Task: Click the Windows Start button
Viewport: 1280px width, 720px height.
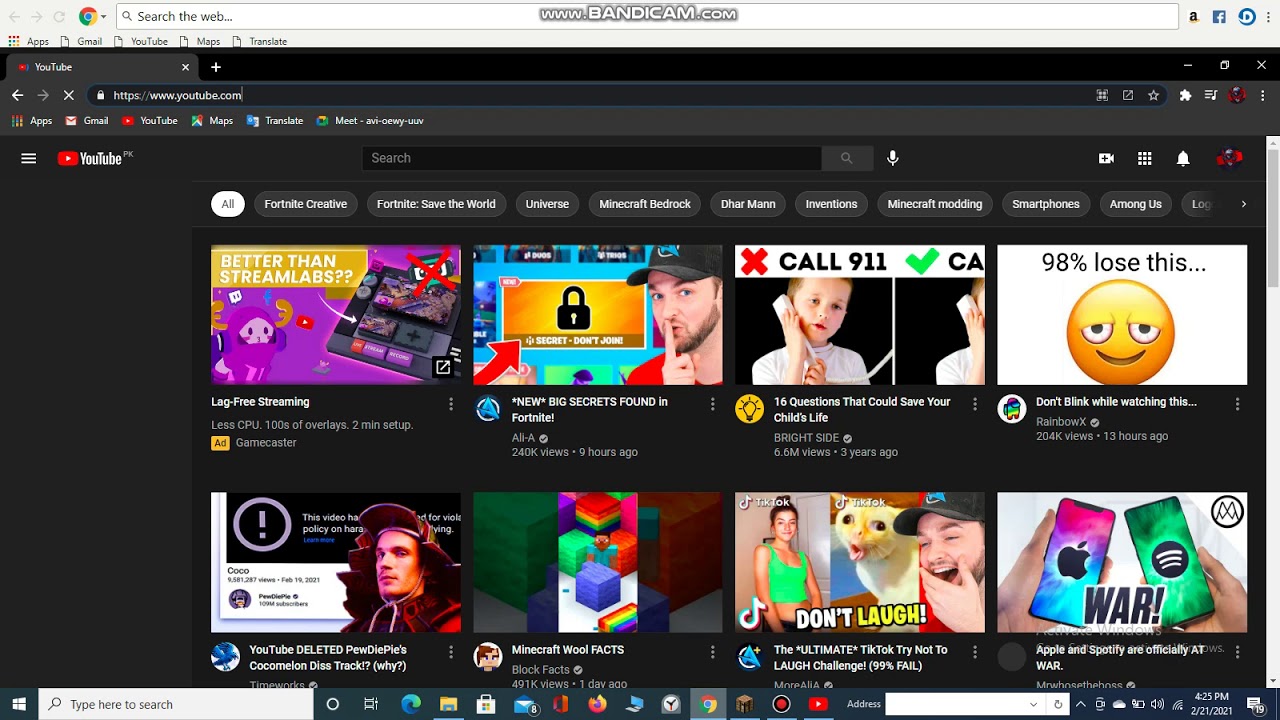Action: pyautogui.click(x=19, y=704)
